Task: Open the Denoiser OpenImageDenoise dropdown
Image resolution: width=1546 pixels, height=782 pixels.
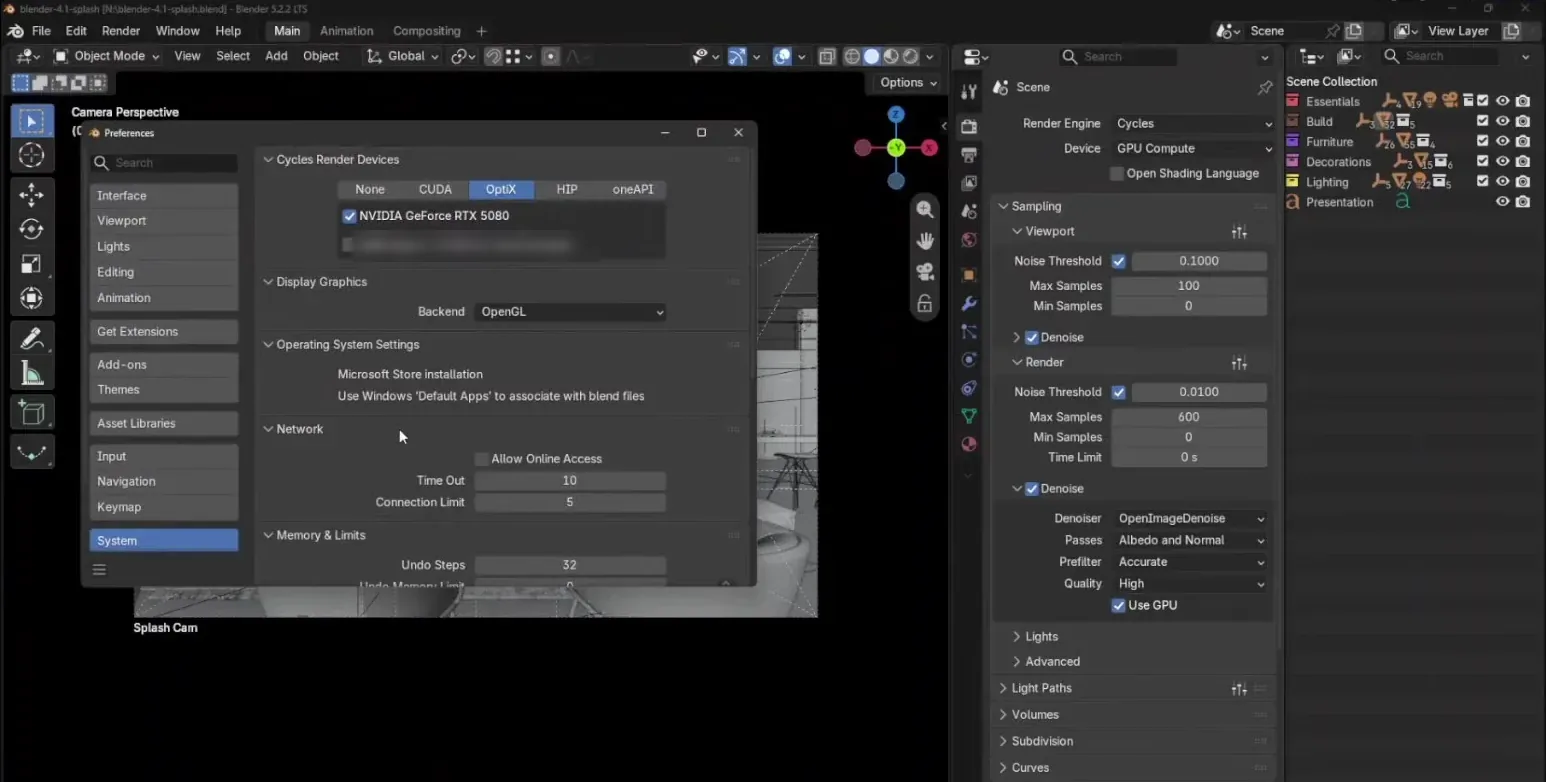Action: pos(1190,519)
